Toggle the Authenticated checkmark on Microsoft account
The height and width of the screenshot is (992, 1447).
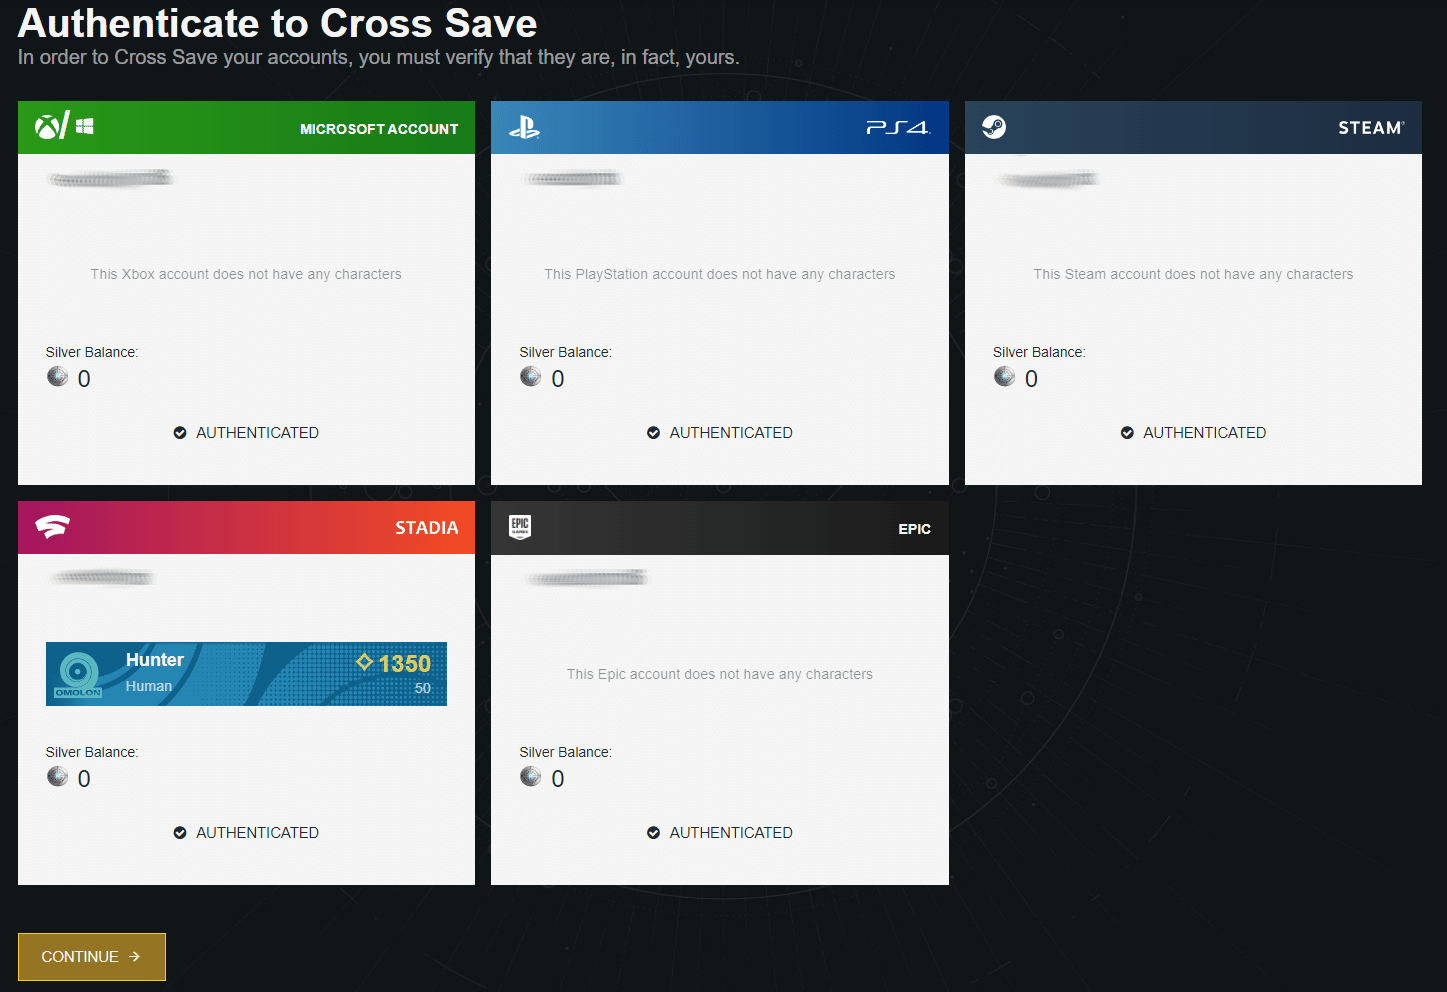pyautogui.click(x=180, y=432)
